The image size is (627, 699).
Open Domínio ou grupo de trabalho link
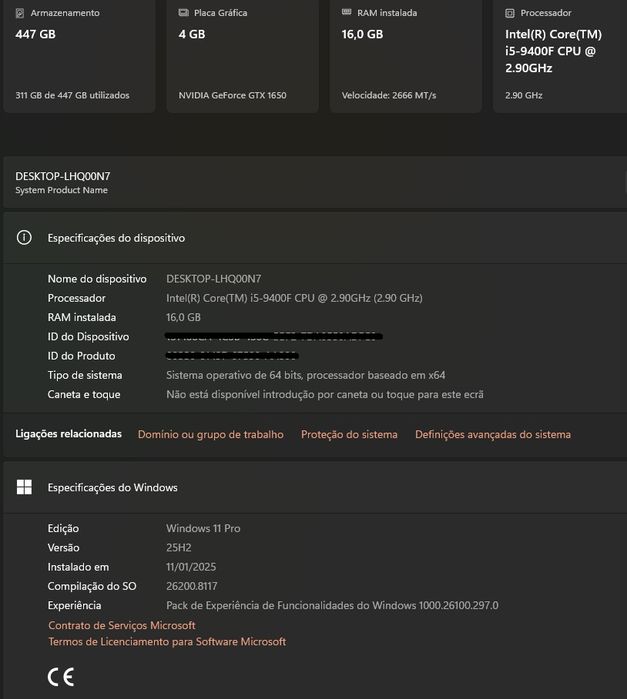210,434
